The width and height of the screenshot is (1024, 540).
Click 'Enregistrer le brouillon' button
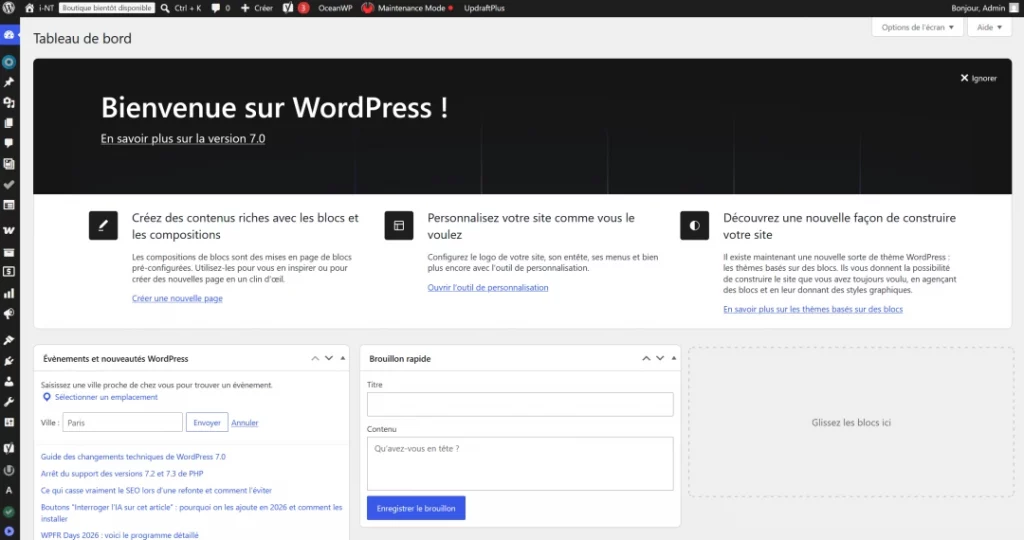(416, 508)
